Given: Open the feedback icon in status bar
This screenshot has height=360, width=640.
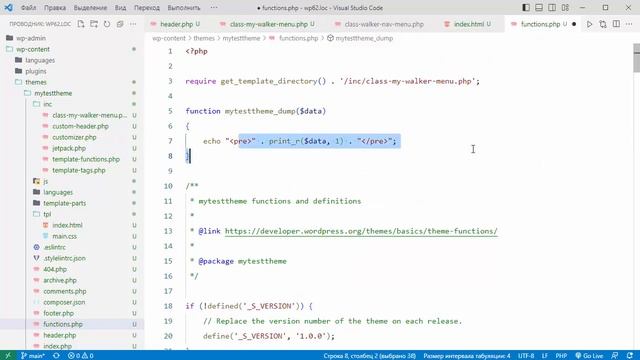Looking at the screenshot, I should coord(615,356).
